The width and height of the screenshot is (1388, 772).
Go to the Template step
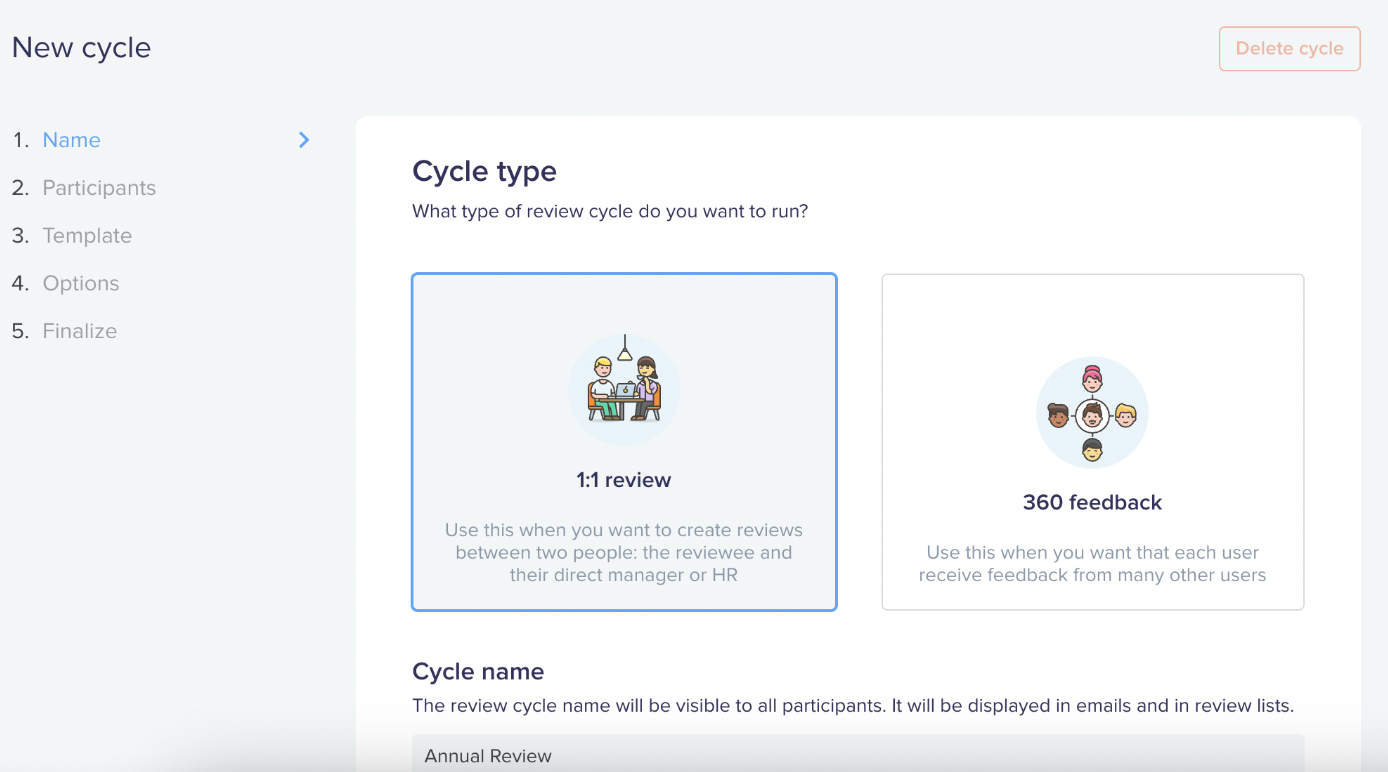point(87,236)
